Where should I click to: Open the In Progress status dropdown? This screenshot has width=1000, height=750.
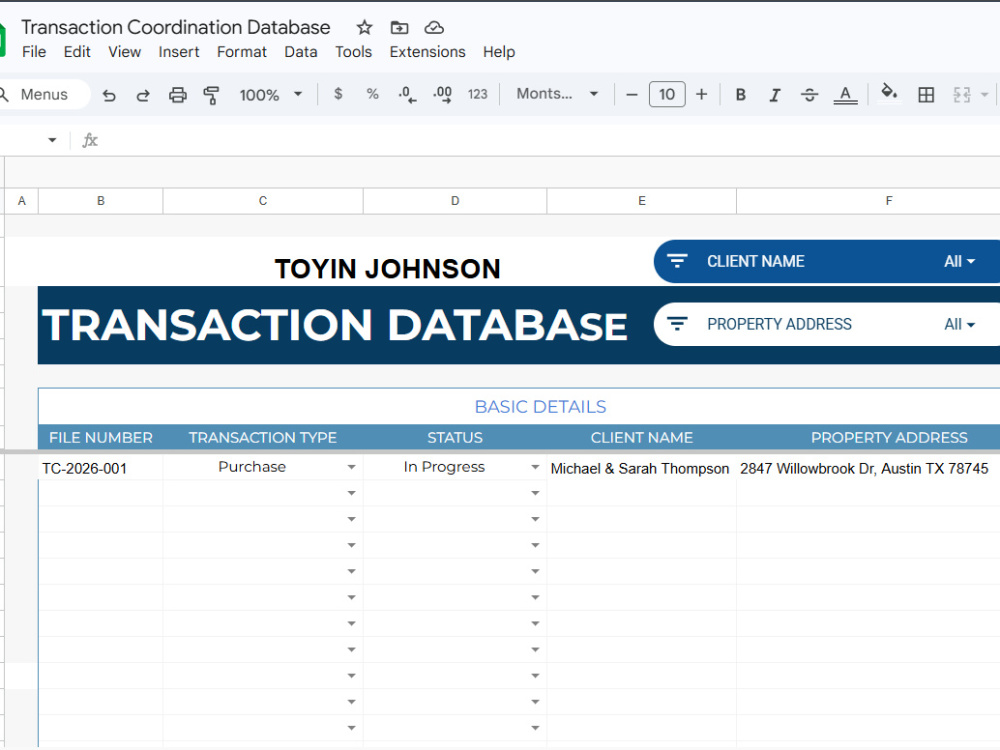tap(535, 467)
